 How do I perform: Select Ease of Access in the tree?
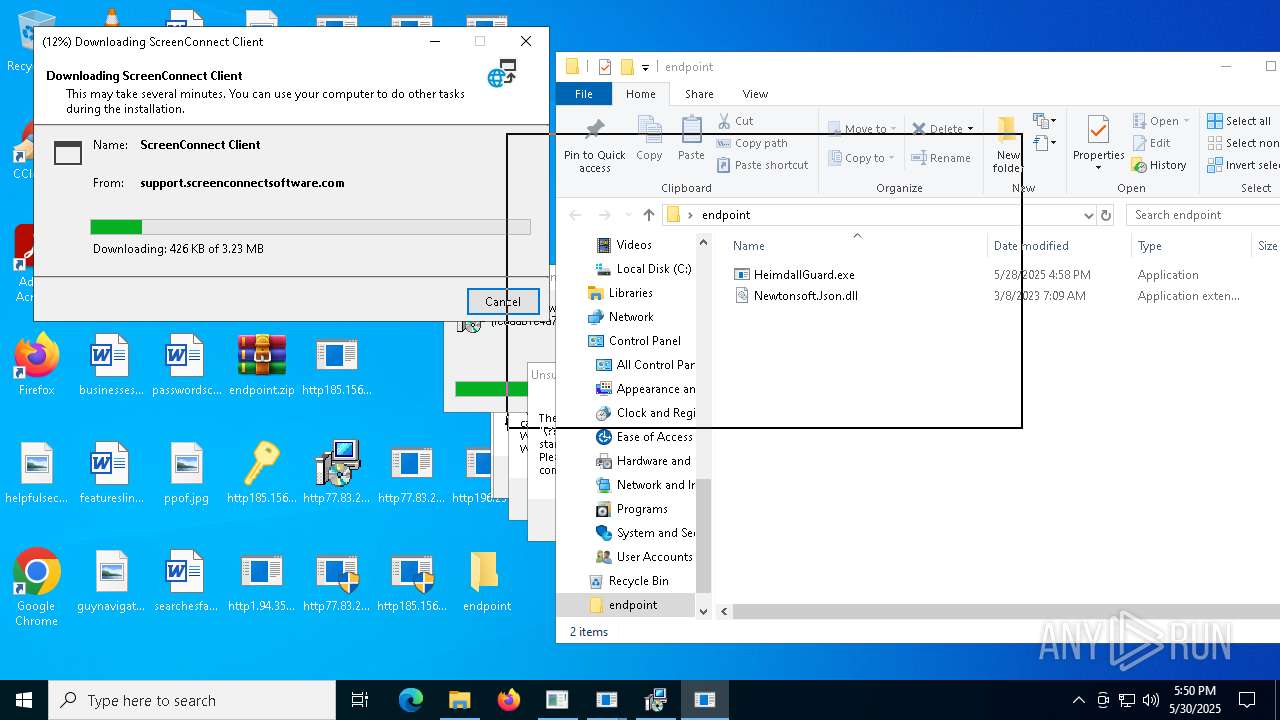pos(654,437)
